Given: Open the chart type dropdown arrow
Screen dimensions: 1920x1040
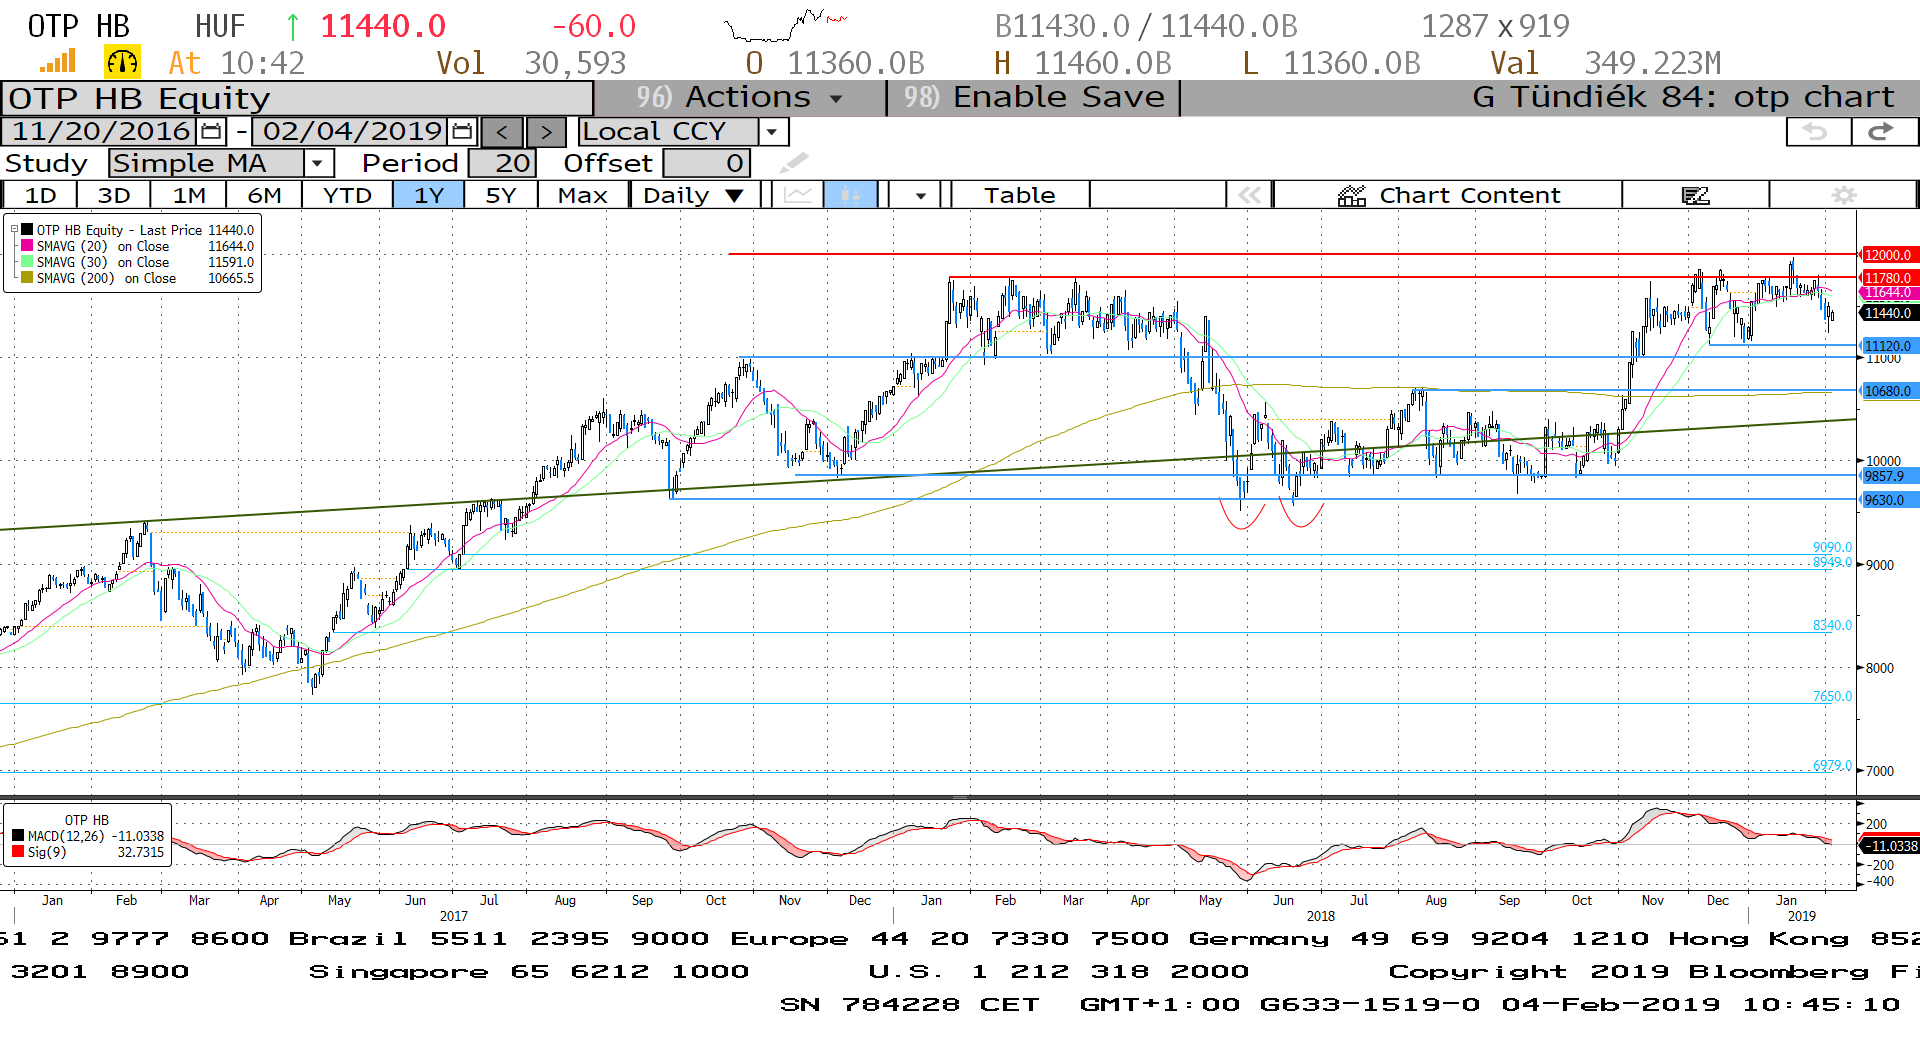Looking at the screenshot, I should (920, 195).
